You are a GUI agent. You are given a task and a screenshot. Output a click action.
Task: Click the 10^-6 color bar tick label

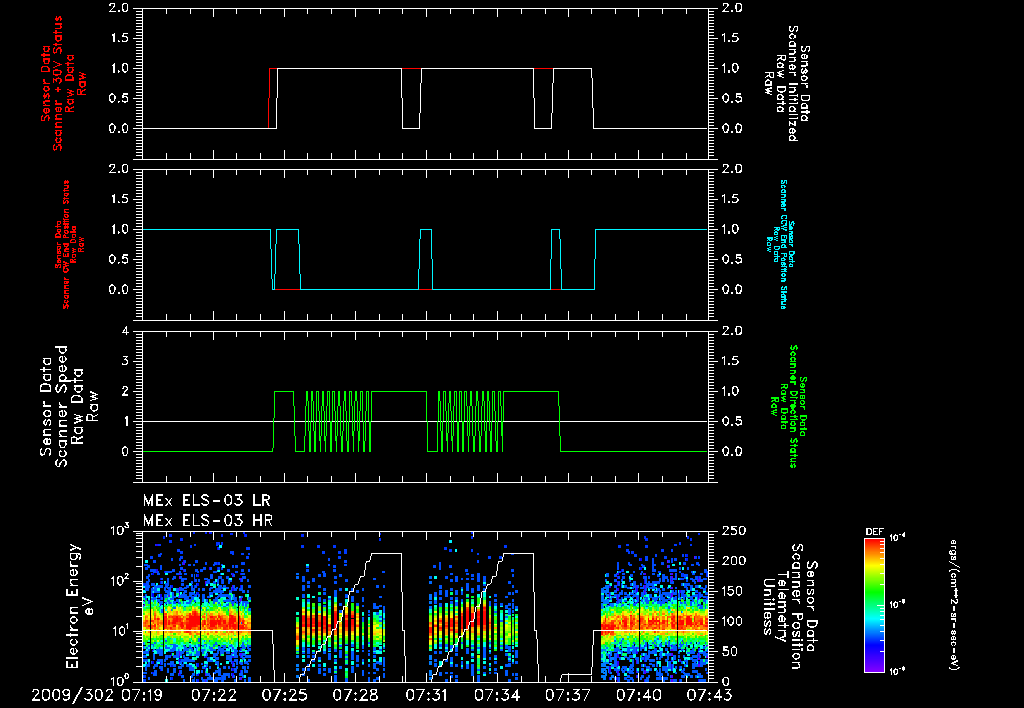(897, 671)
